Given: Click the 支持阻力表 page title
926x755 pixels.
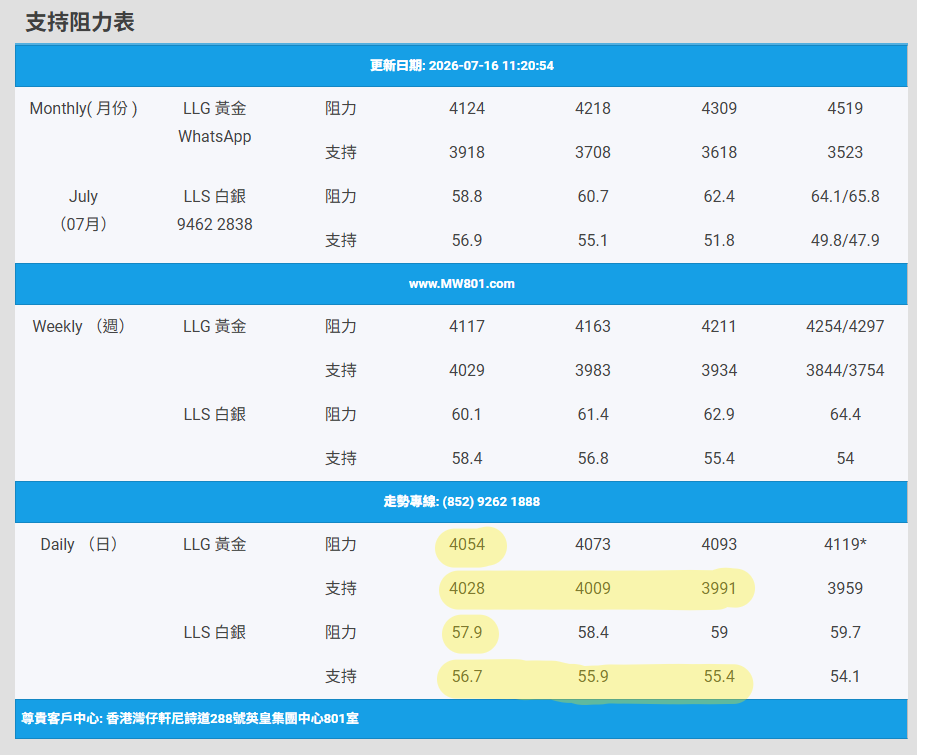Looking at the screenshot, I should [x=80, y=22].
